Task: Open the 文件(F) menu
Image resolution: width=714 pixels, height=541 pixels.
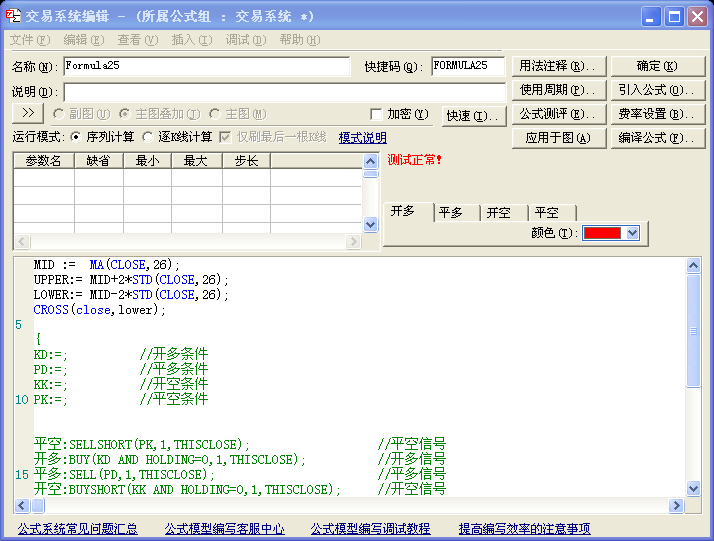Action: pyautogui.click(x=30, y=40)
